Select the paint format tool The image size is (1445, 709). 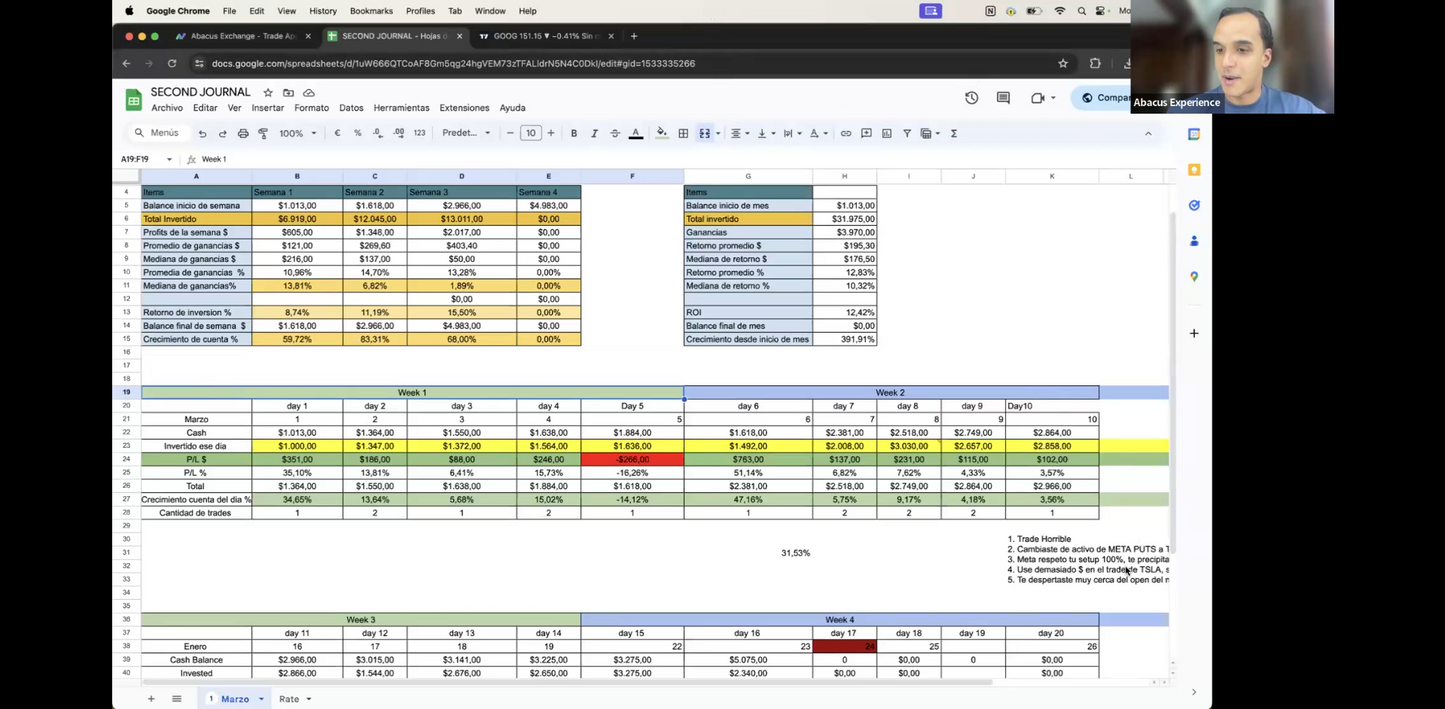263,133
